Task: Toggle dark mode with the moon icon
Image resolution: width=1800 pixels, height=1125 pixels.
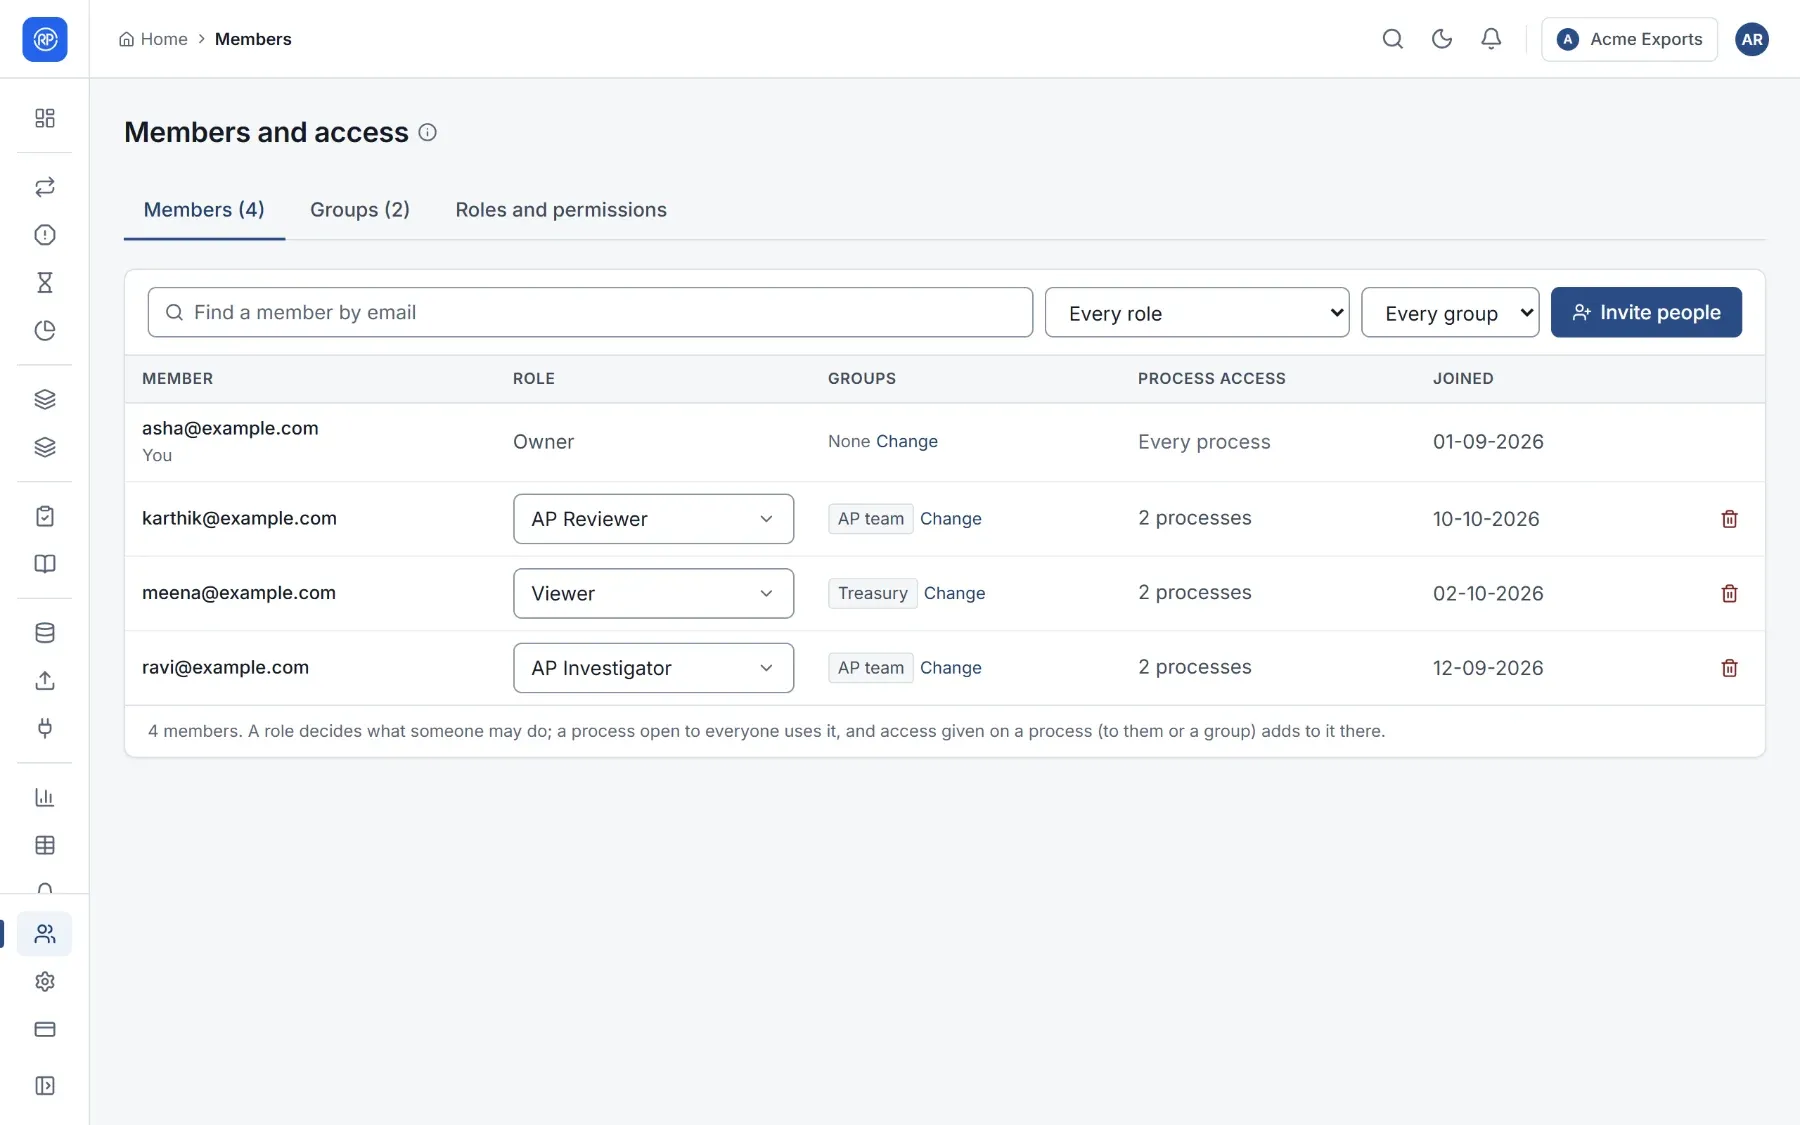Action: coord(1442,39)
